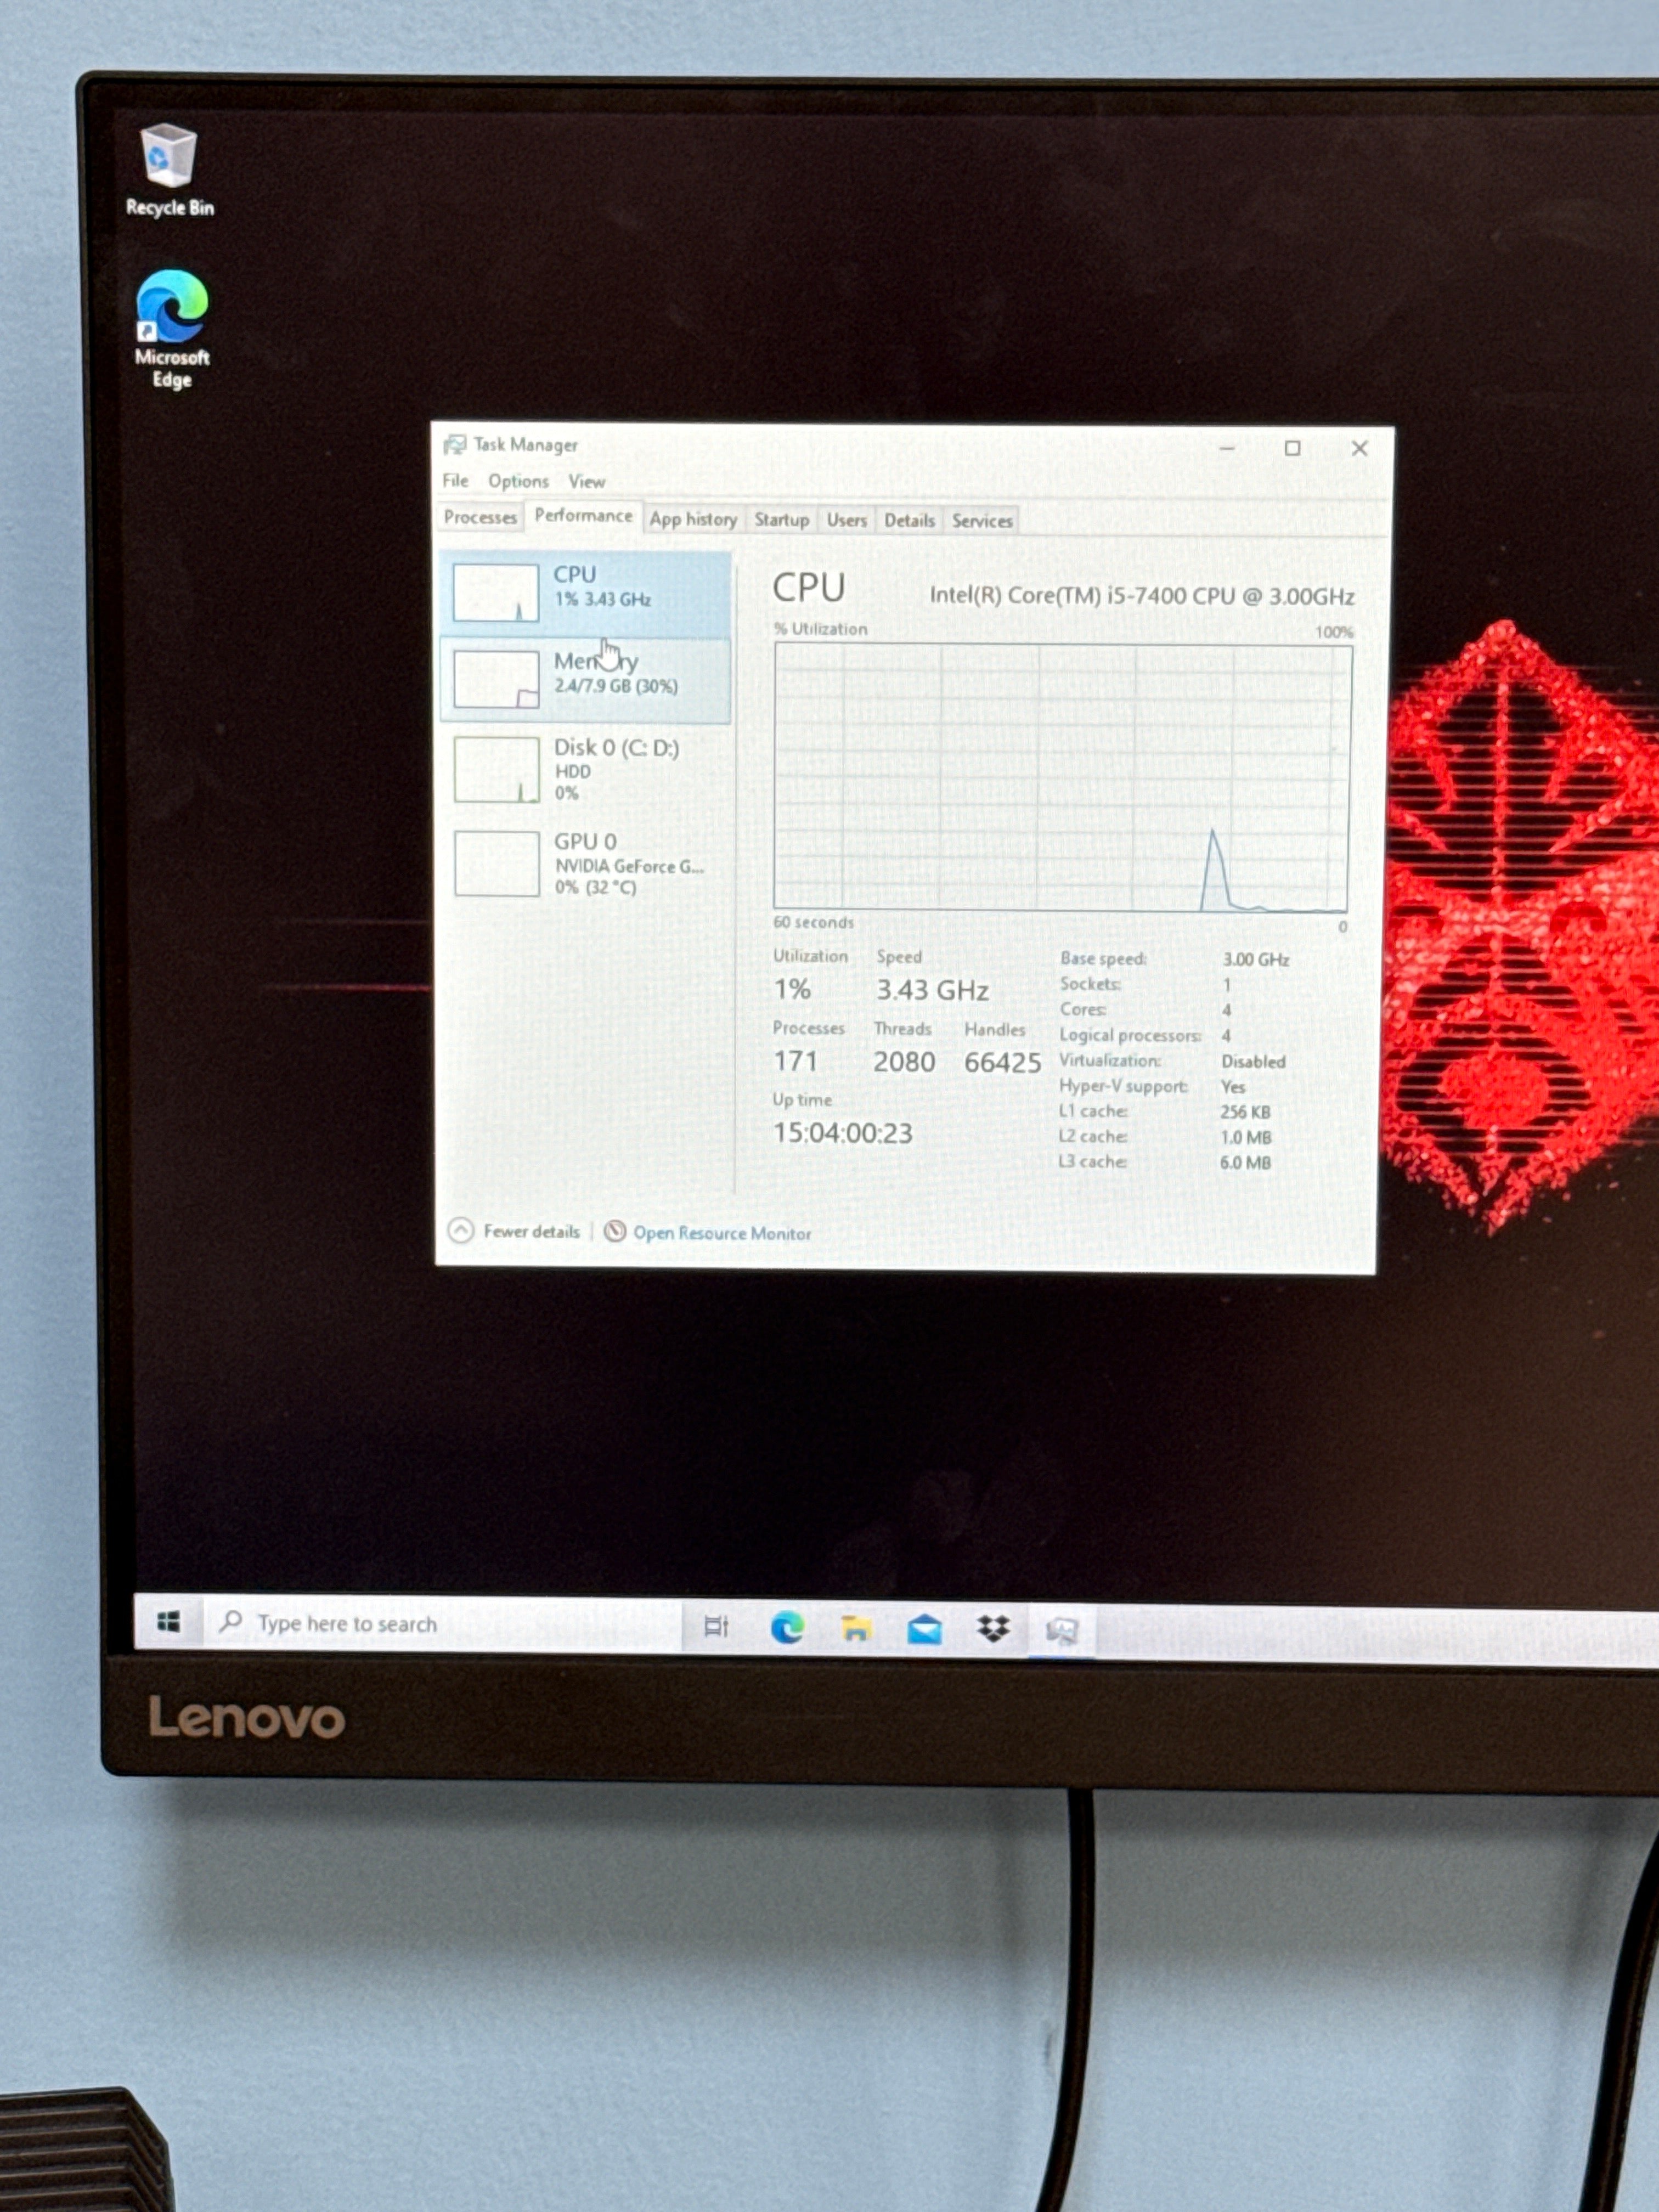
Task: Click the 3.43 GHz speed value
Action: pos(933,990)
